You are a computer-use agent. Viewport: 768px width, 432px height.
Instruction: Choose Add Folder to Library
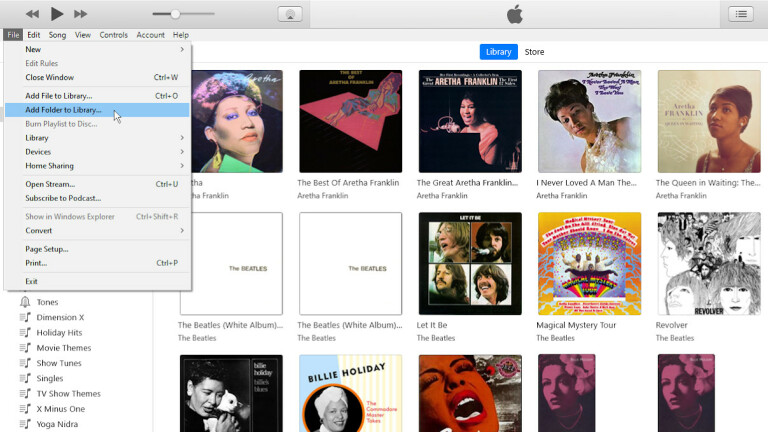pos(97,110)
